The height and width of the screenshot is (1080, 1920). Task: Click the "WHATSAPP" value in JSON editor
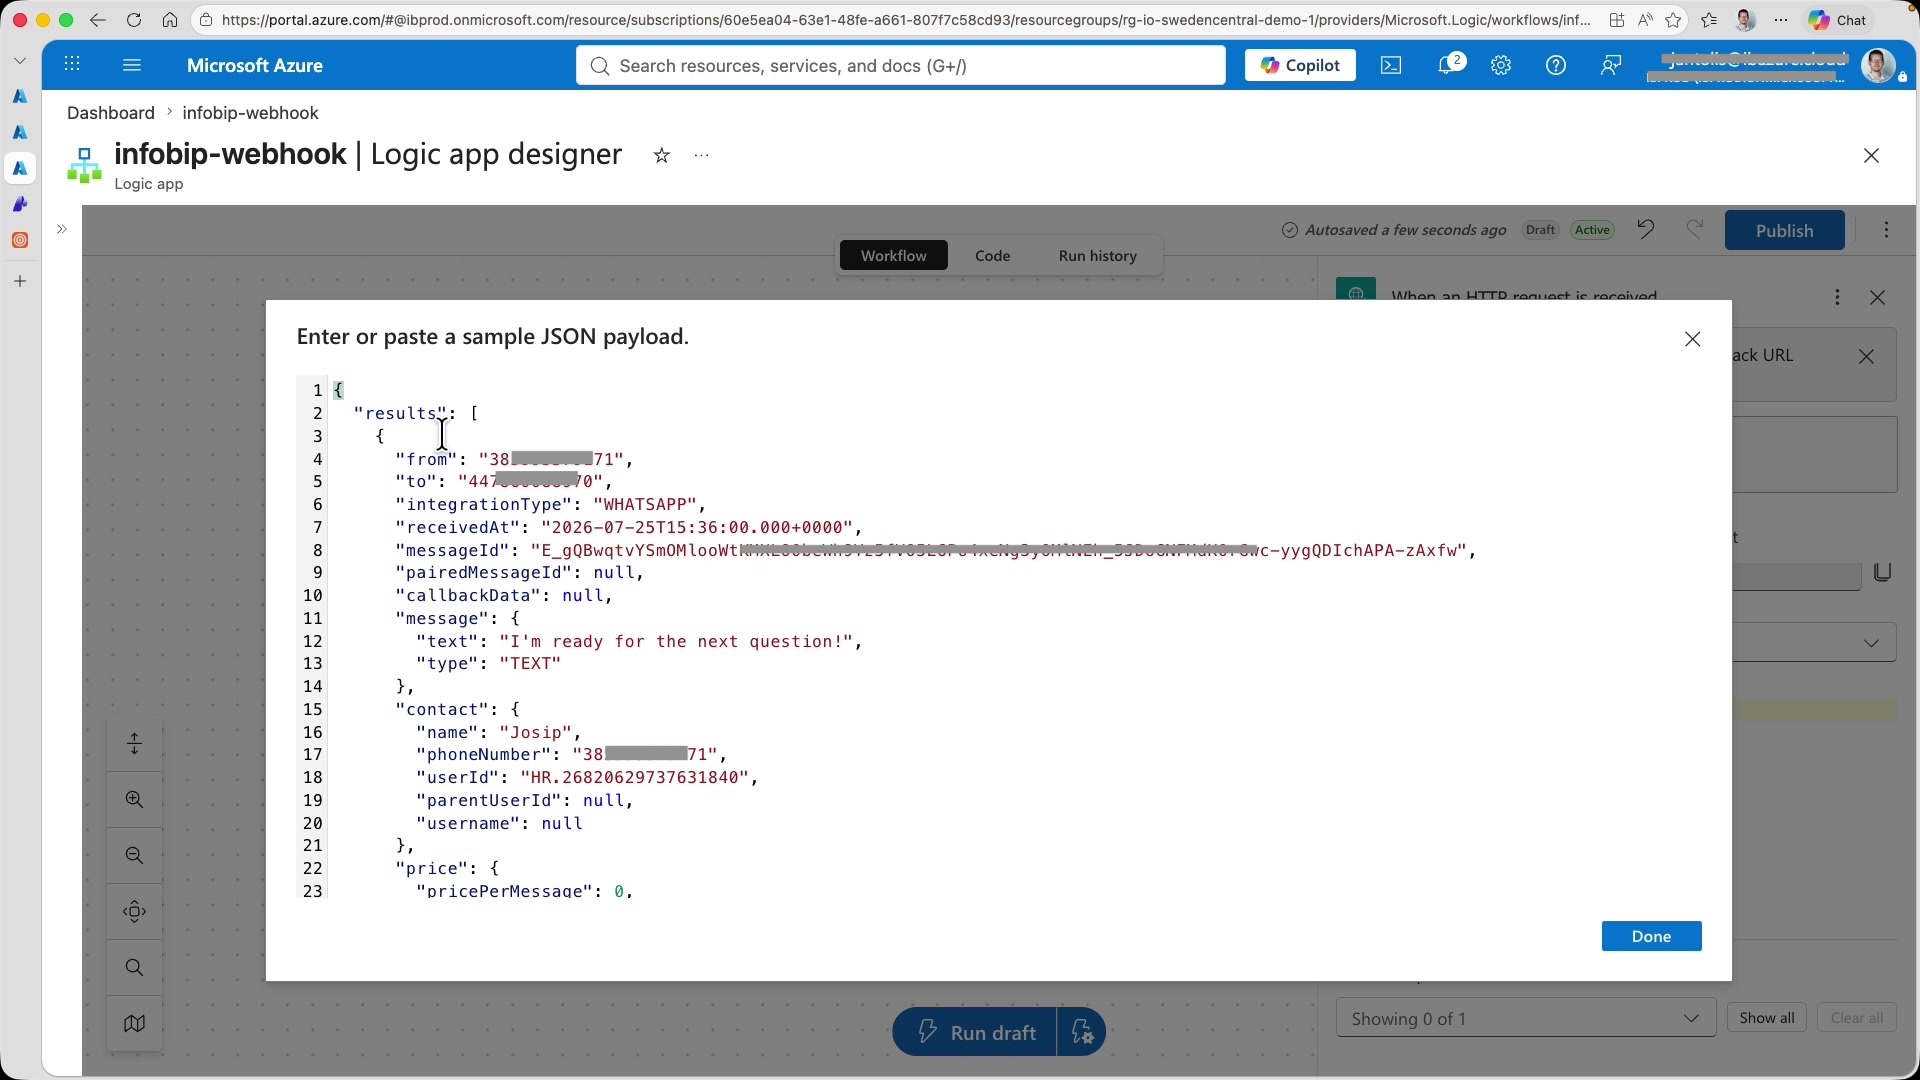pos(645,504)
